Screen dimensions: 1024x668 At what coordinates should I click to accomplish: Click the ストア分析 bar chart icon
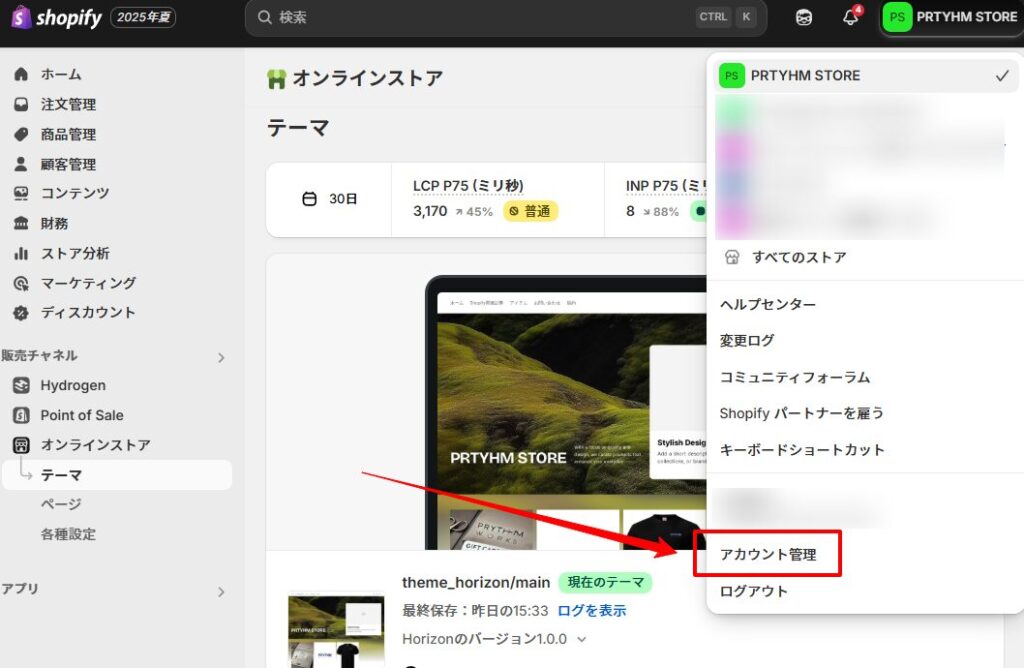click(x=21, y=253)
